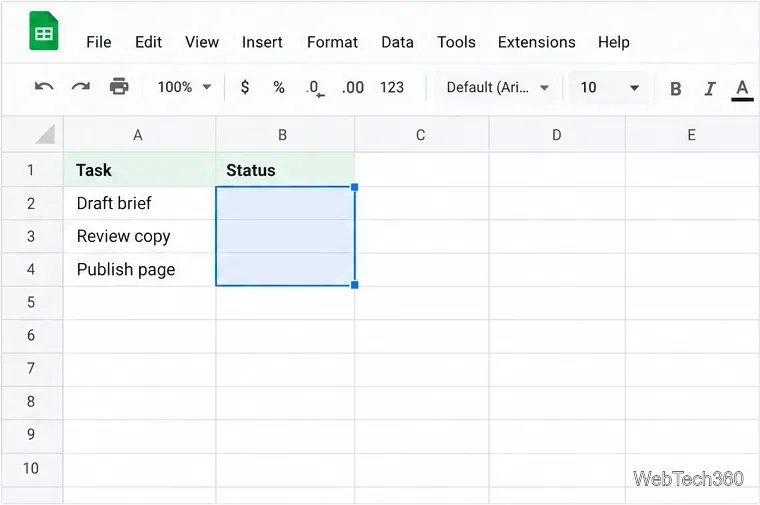Select row 9 header
The width and height of the screenshot is (760, 505).
coord(32,435)
